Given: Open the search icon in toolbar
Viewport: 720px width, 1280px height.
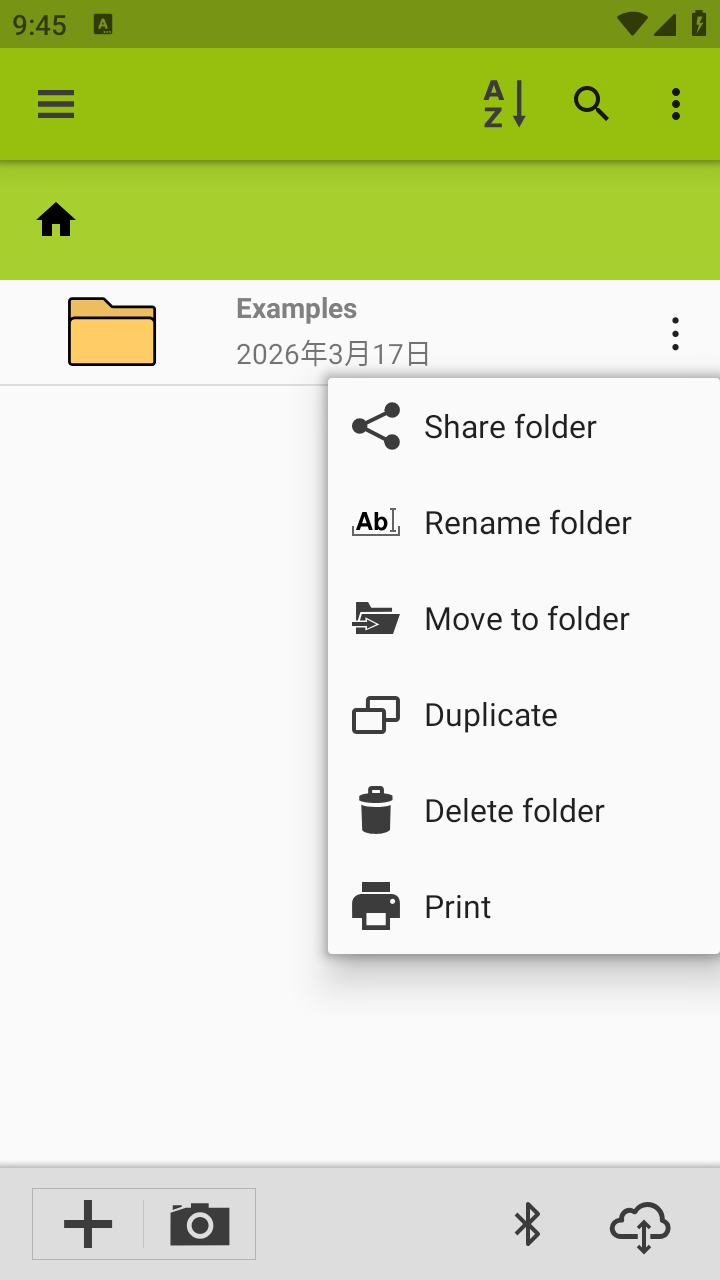Looking at the screenshot, I should pyautogui.click(x=591, y=104).
